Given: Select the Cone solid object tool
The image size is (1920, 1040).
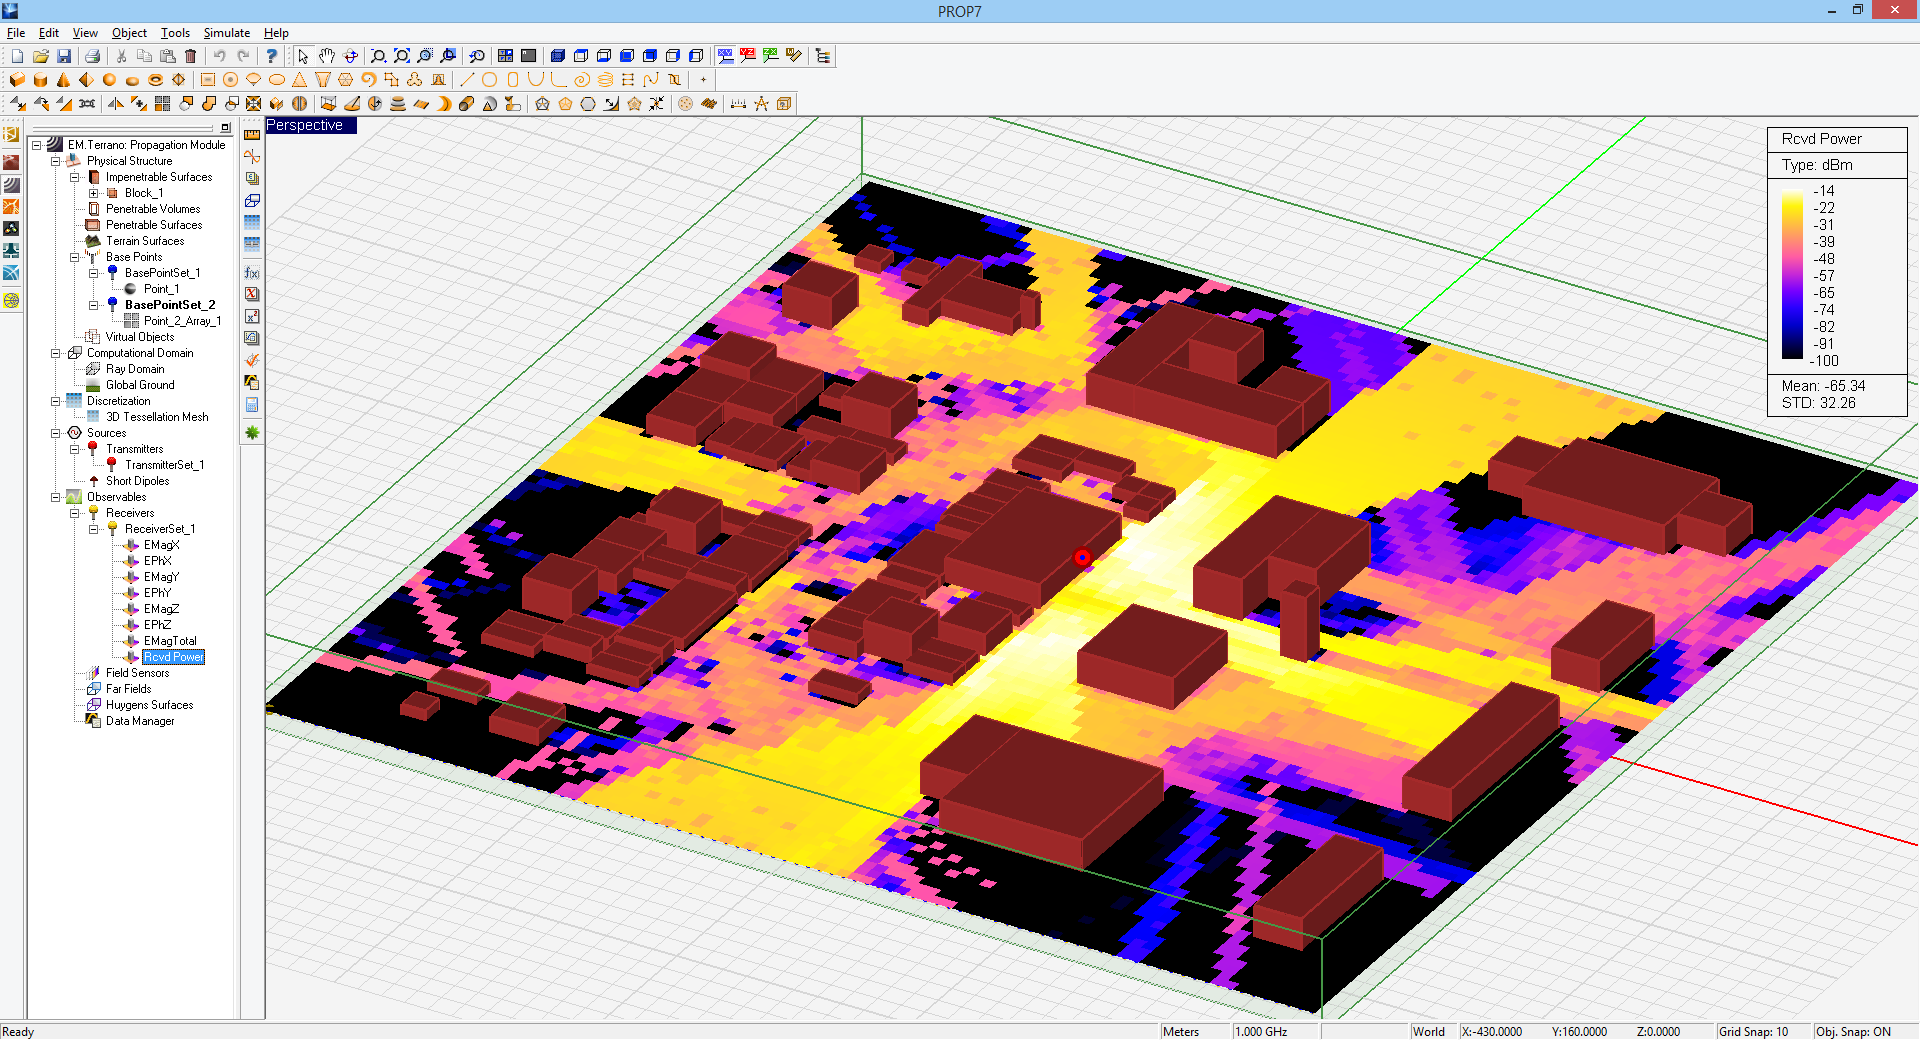Looking at the screenshot, I should (63, 80).
